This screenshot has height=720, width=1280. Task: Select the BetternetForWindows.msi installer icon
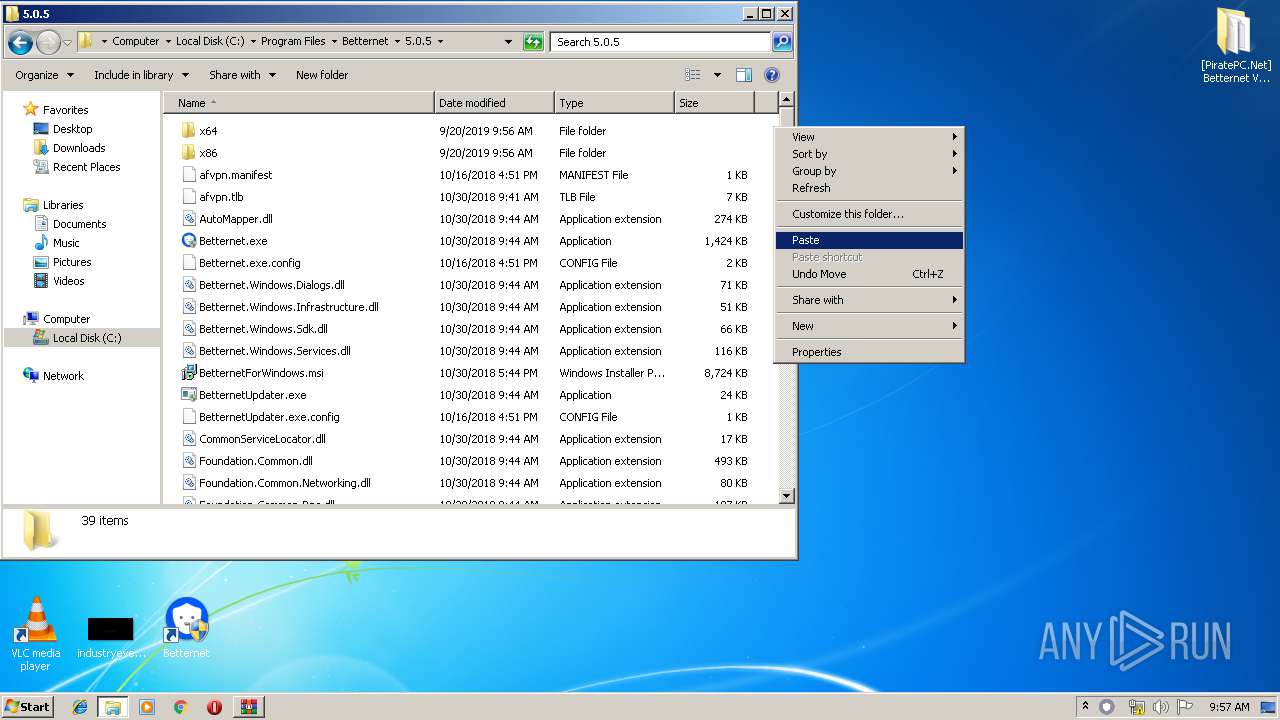point(189,373)
